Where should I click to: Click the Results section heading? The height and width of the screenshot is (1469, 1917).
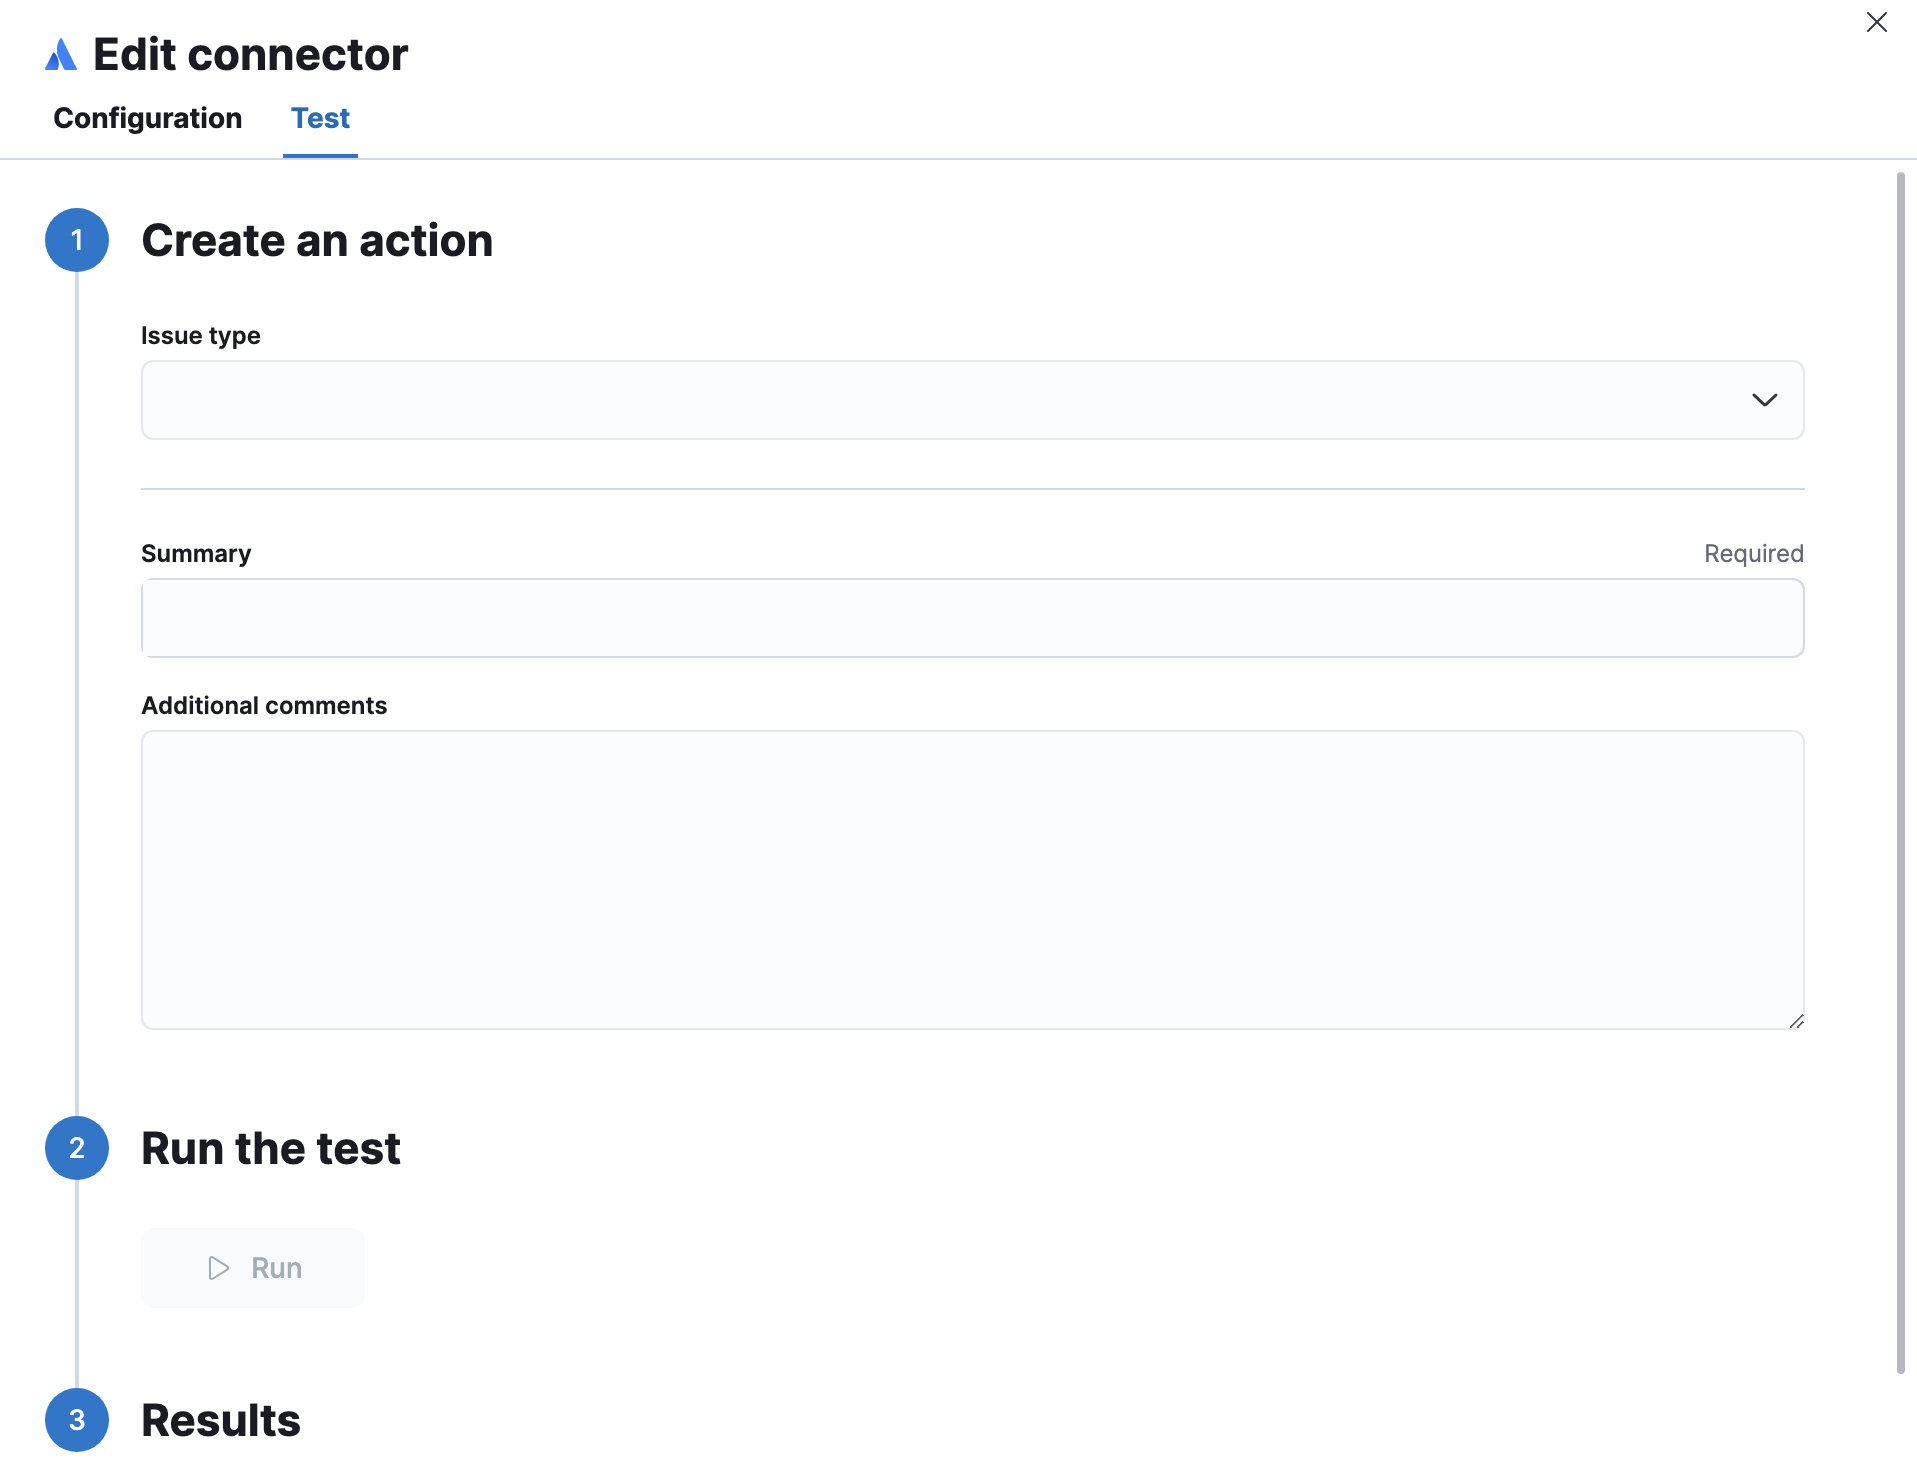point(221,1419)
